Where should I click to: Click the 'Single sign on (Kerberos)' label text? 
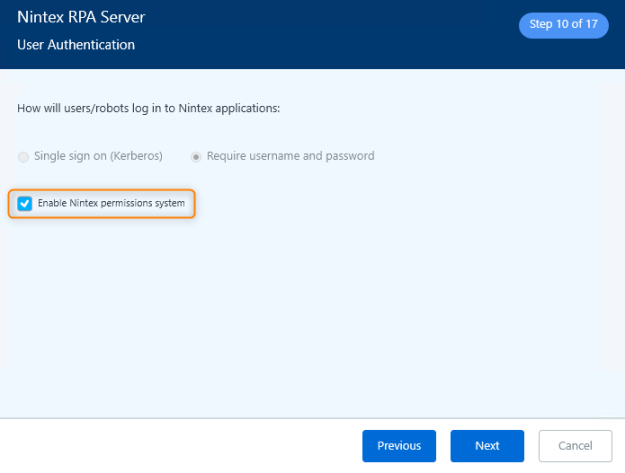(x=98, y=157)
